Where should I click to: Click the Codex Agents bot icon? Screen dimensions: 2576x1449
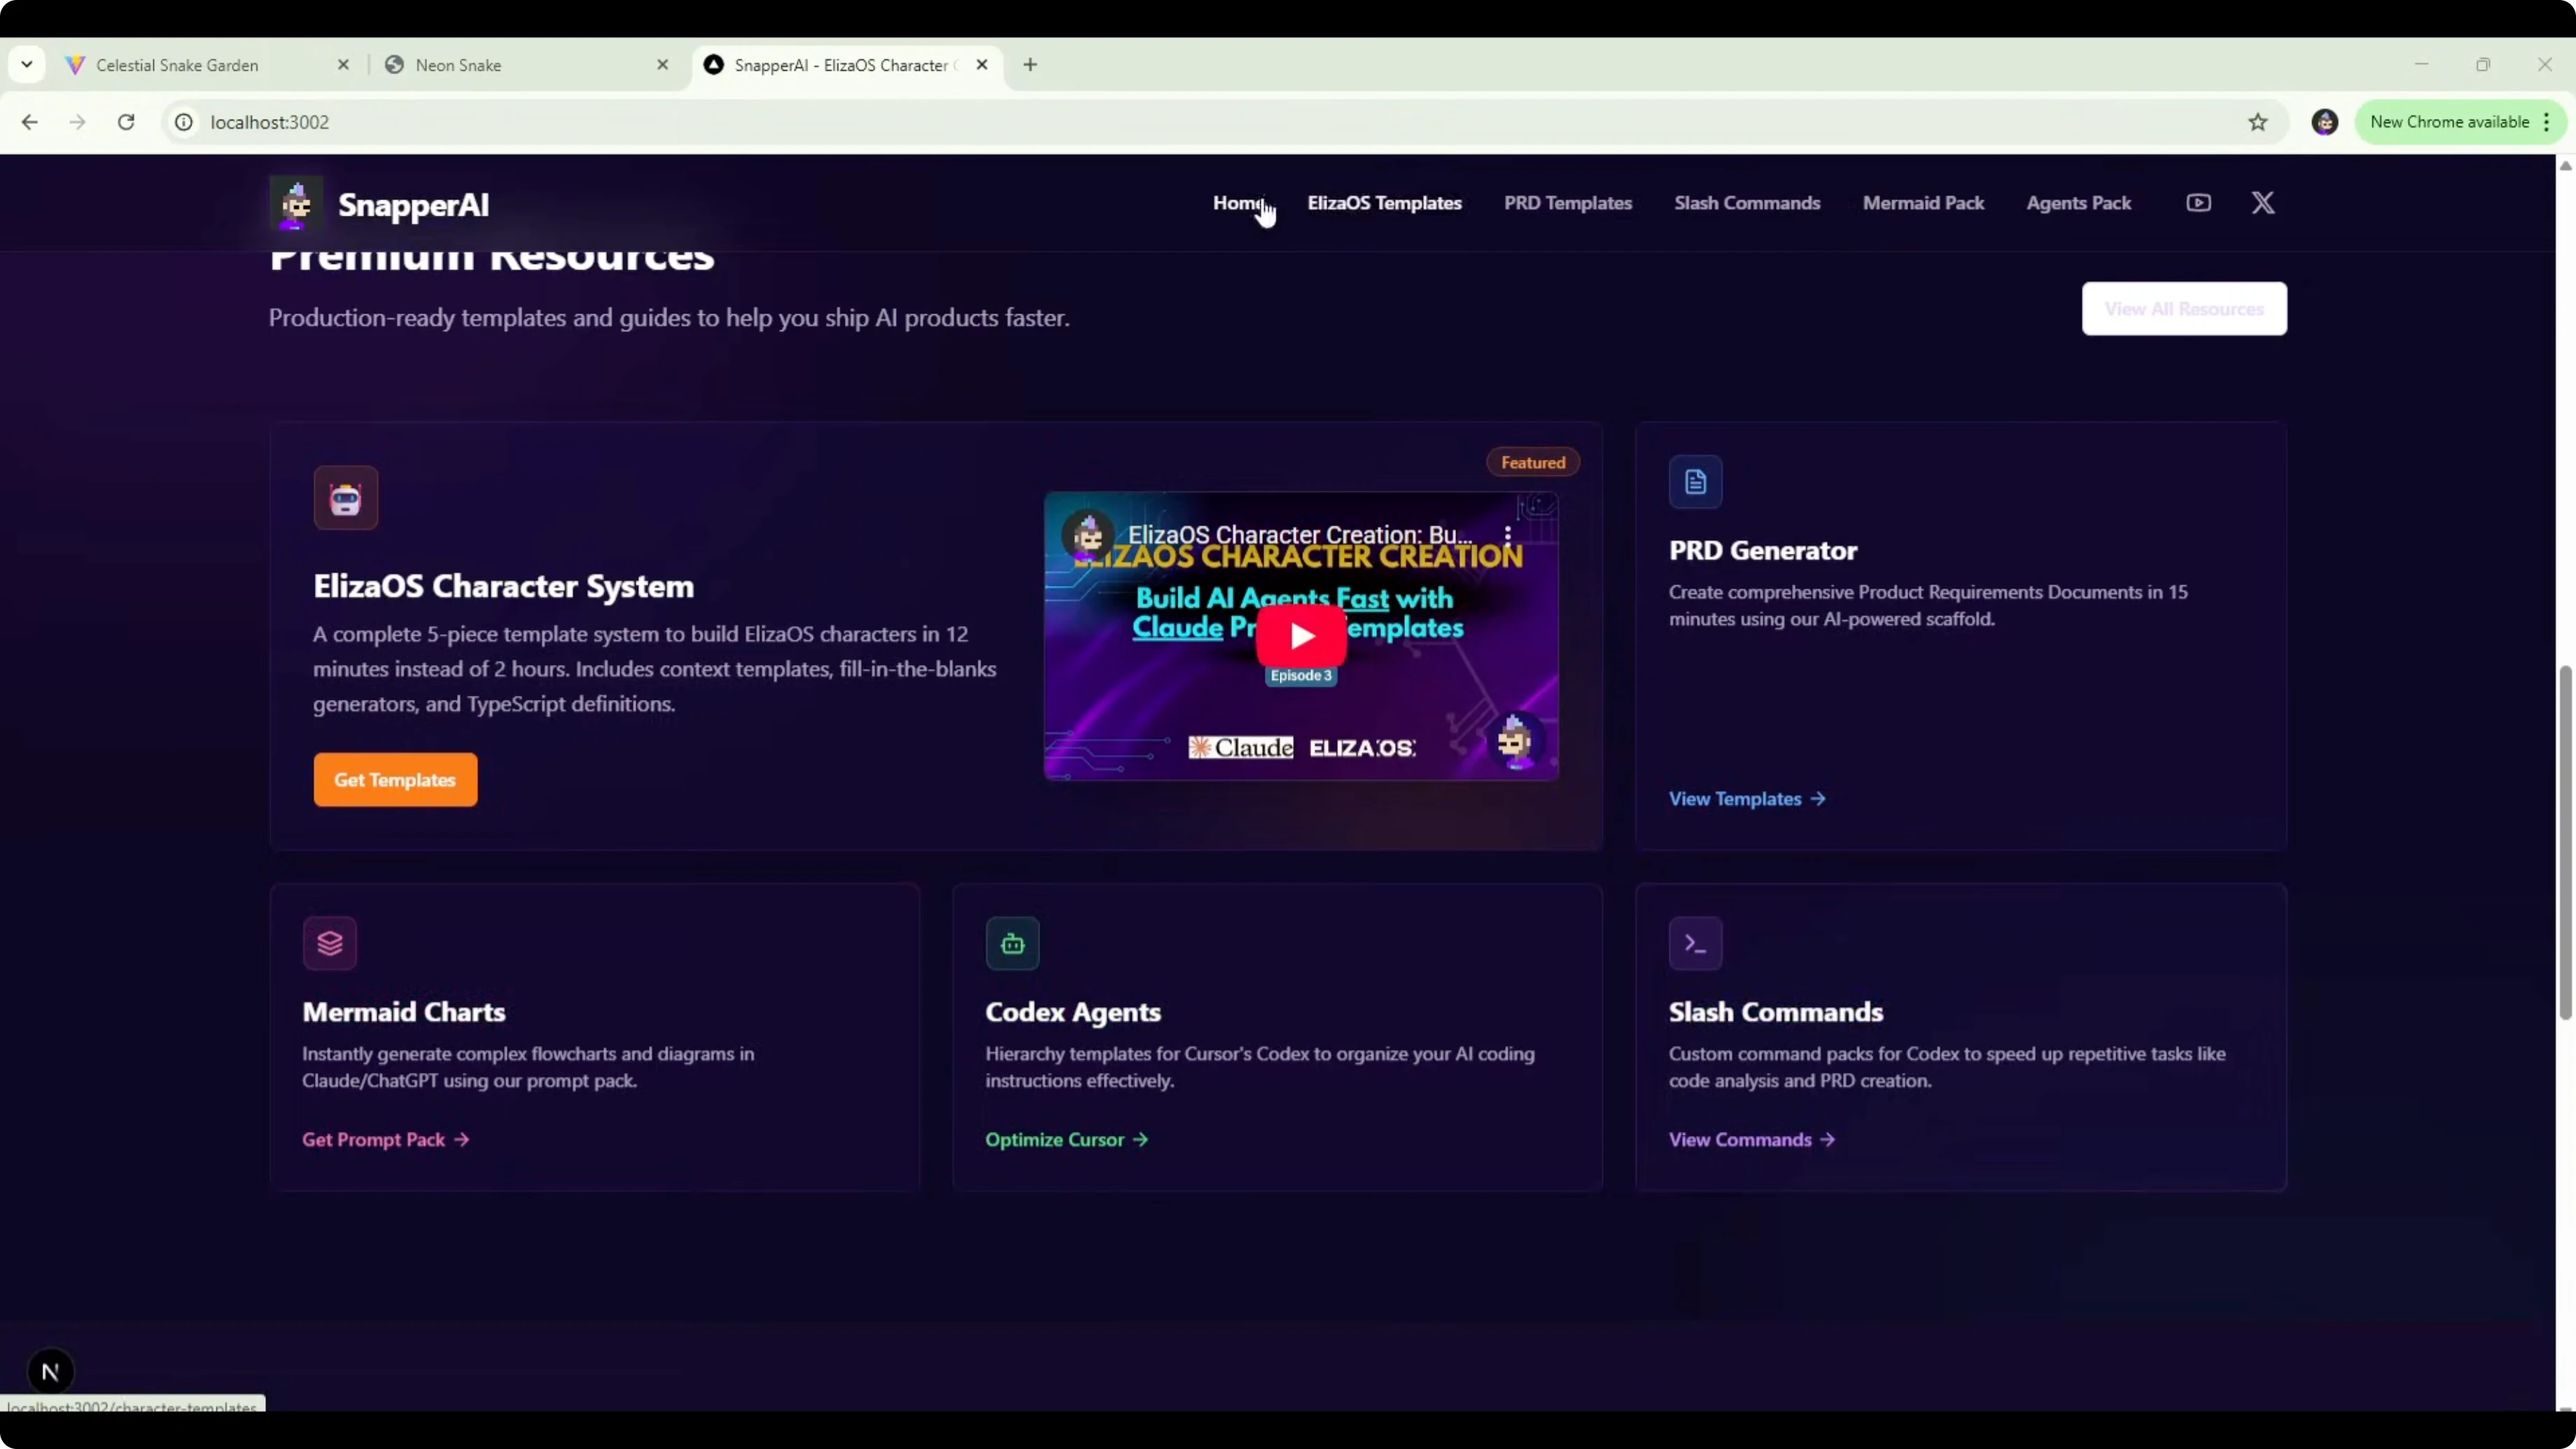pyautogui.click(x=1012, y=943)
